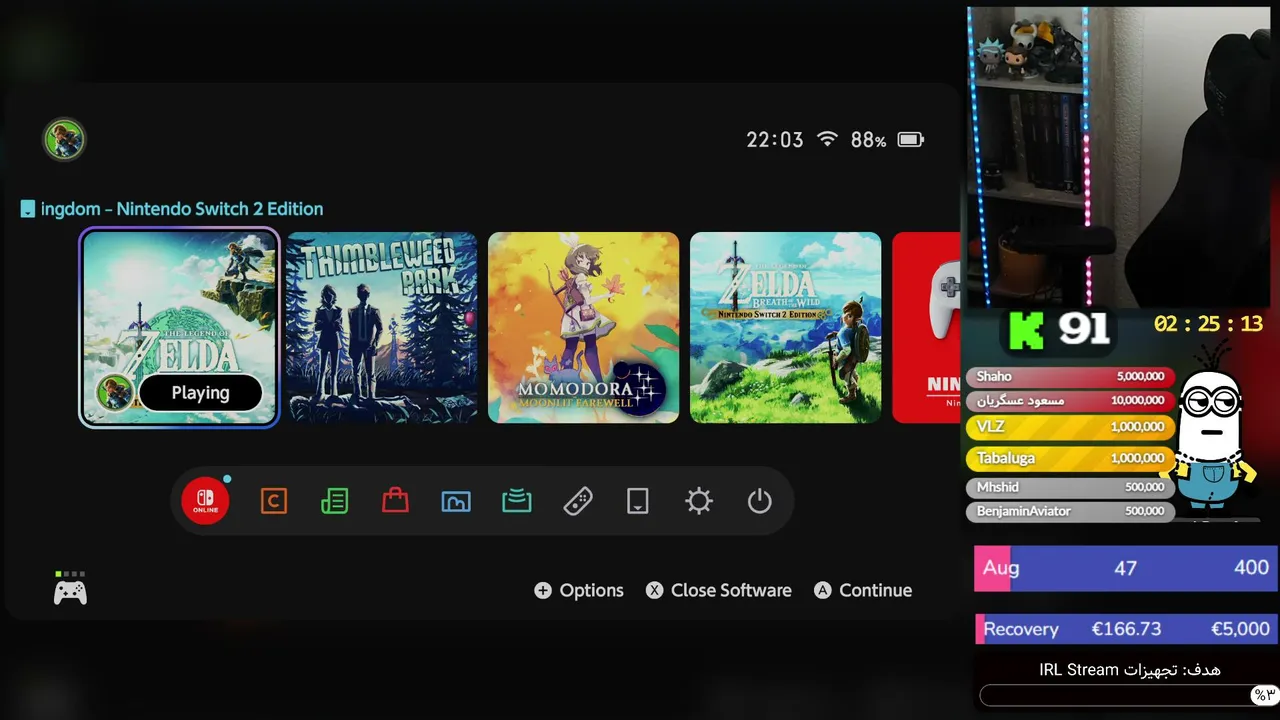Select the Sleep Mode power icon

point(760,501)
